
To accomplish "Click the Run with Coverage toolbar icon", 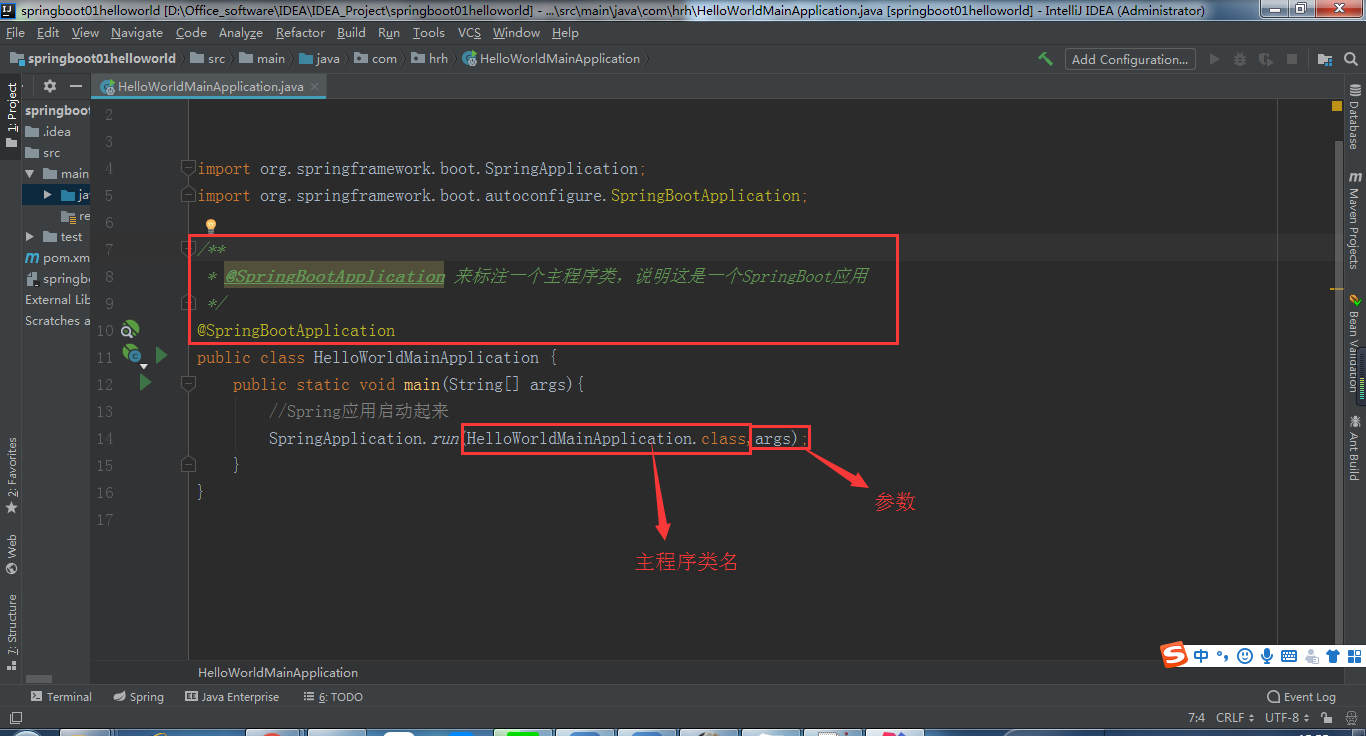I will click(x=1266, y=59).
